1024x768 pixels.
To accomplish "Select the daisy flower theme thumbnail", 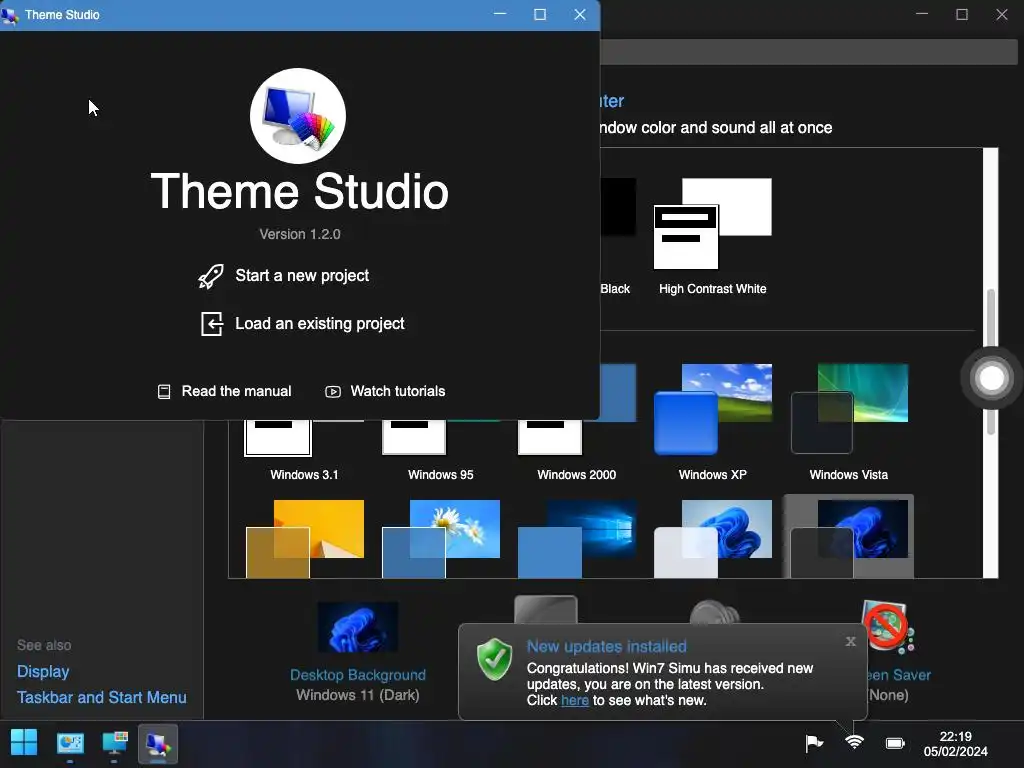I will point(441,539).
